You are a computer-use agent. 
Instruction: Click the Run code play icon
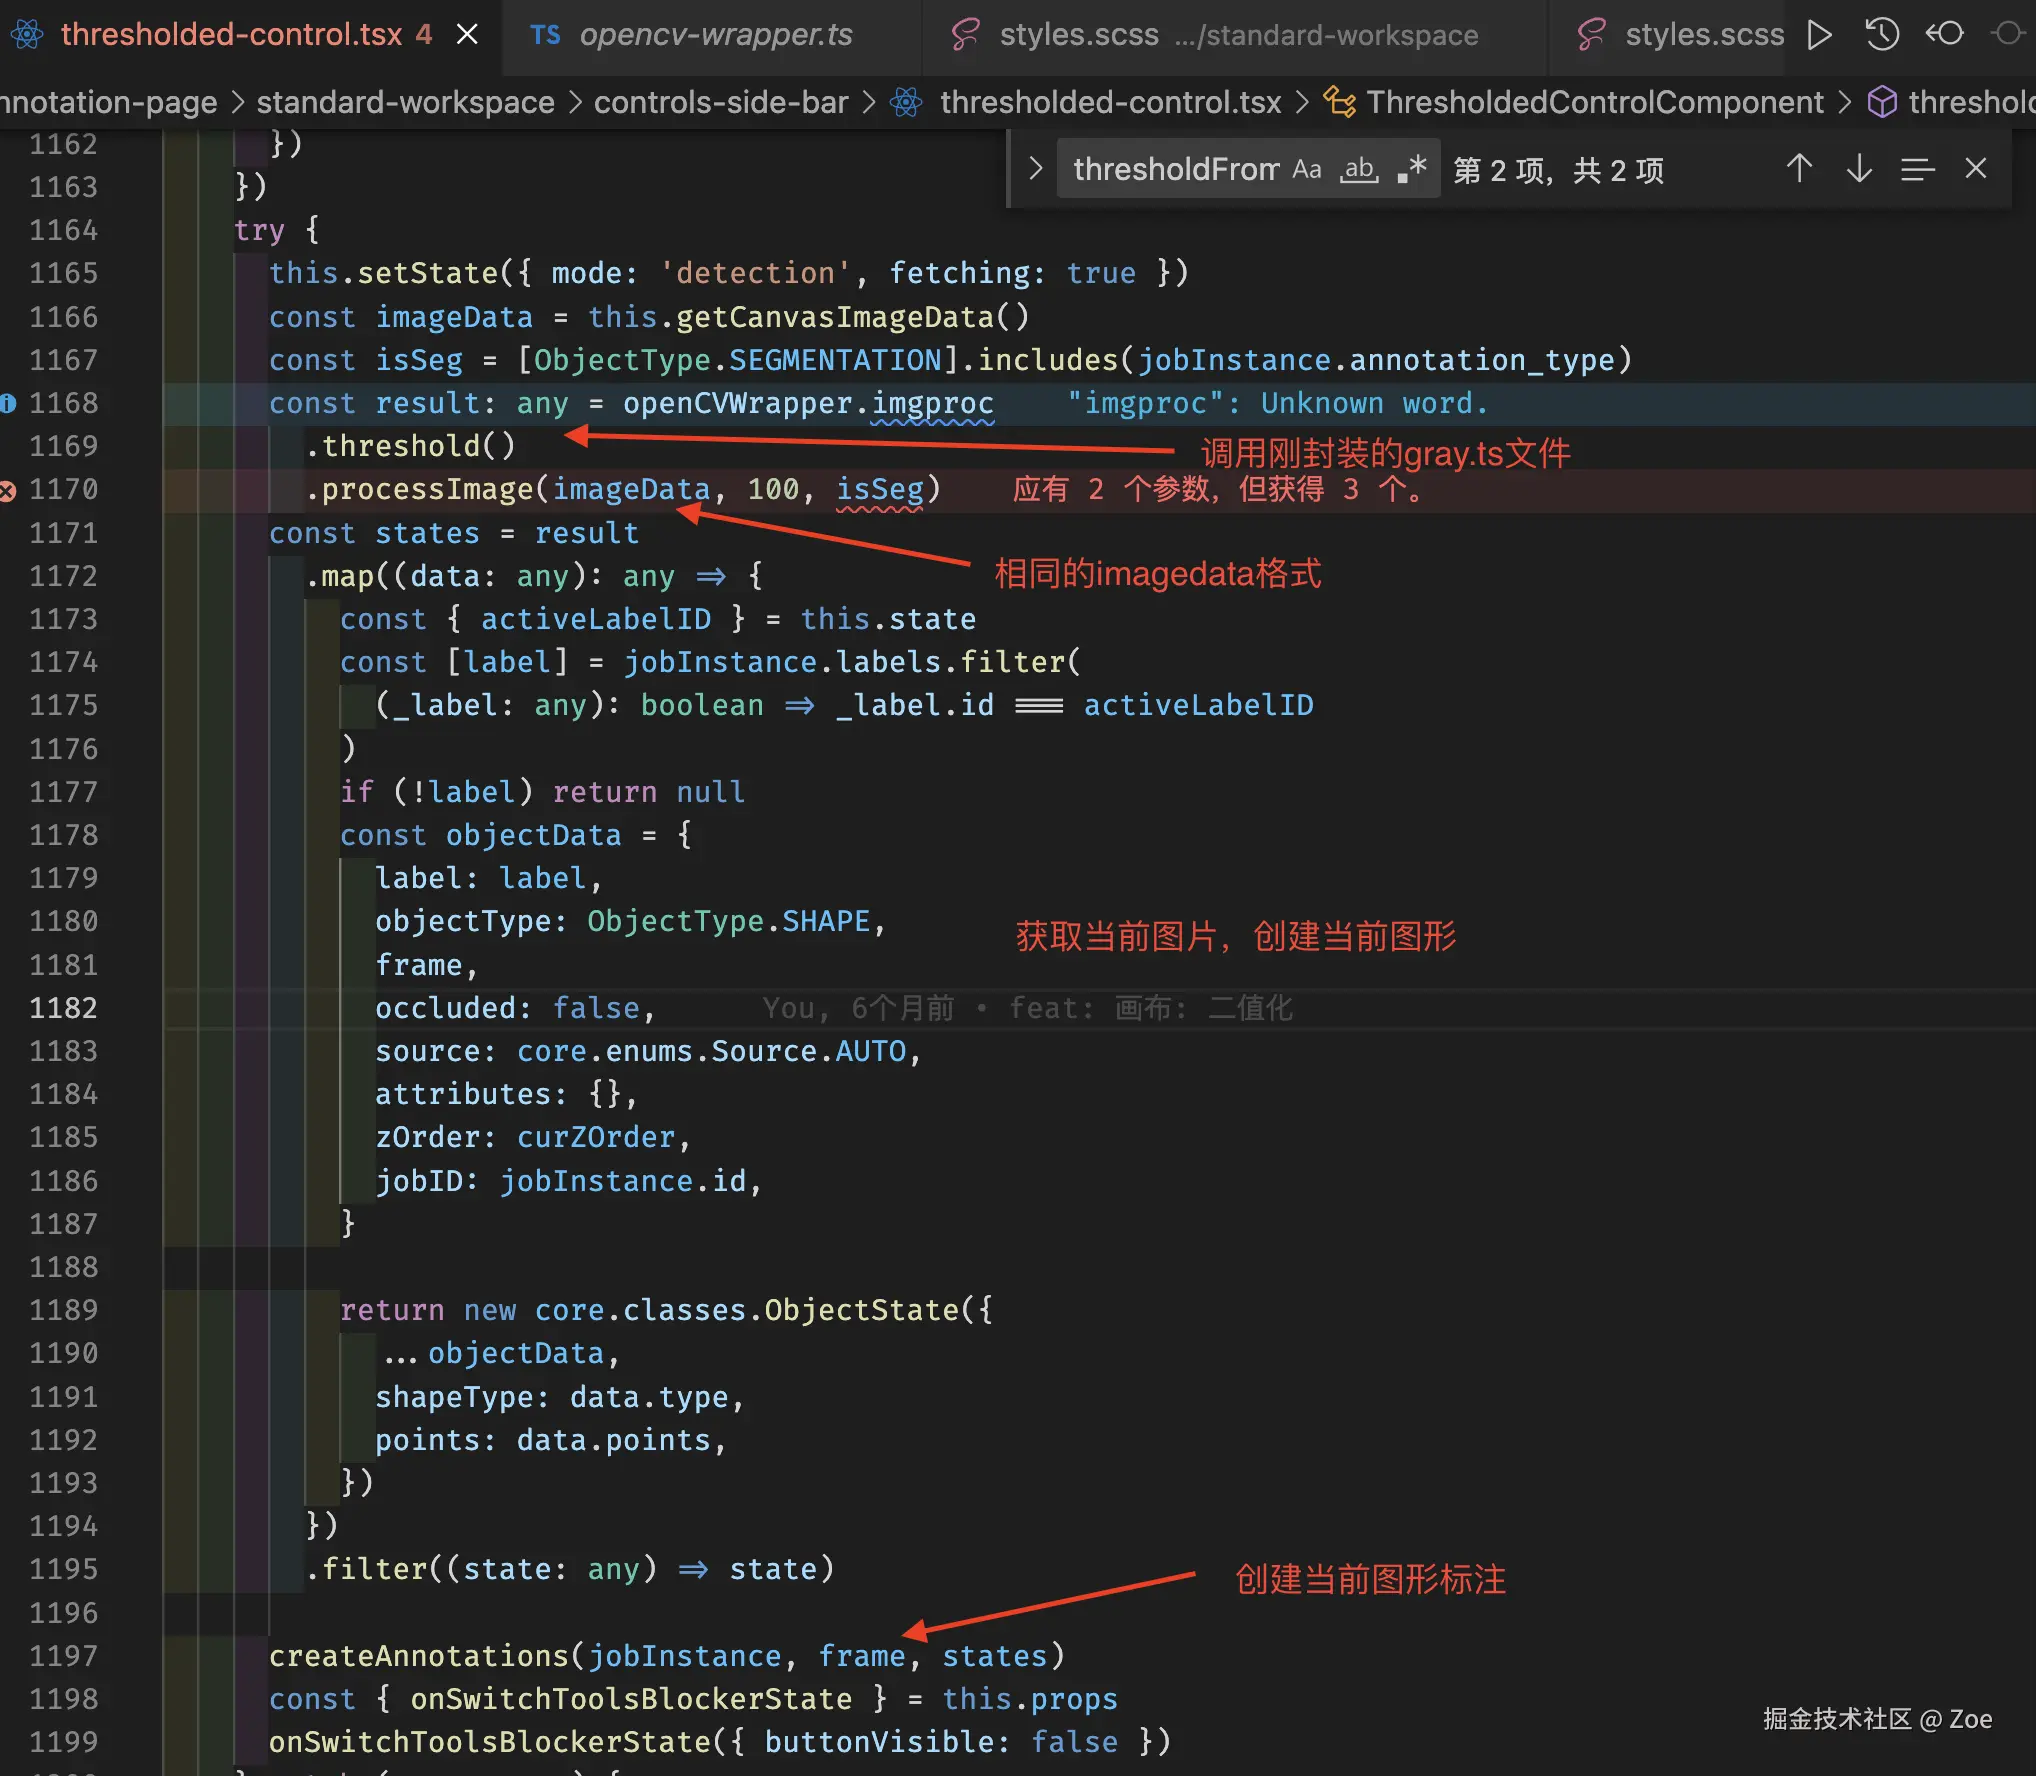click(x=1819, y=35)
